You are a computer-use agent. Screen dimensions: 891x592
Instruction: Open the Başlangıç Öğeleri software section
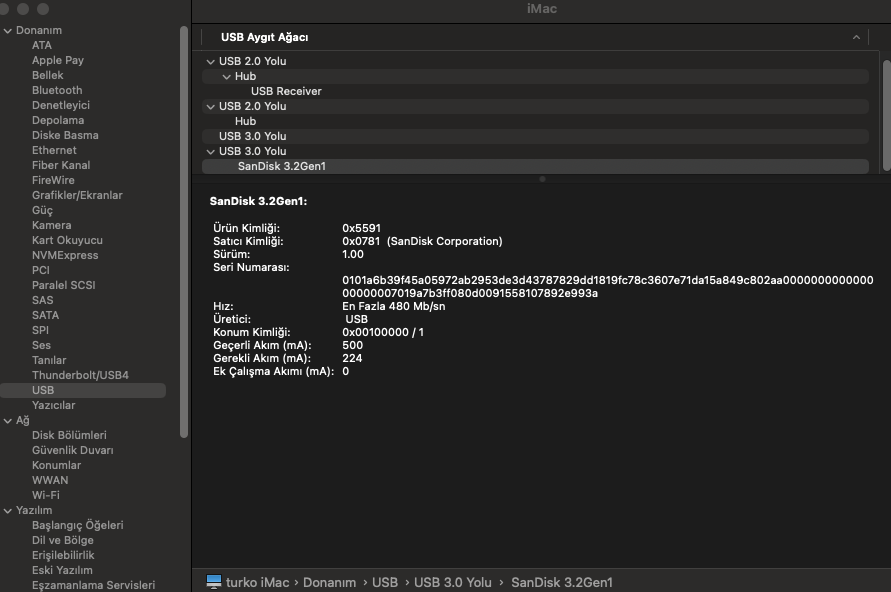pos(77,525)
